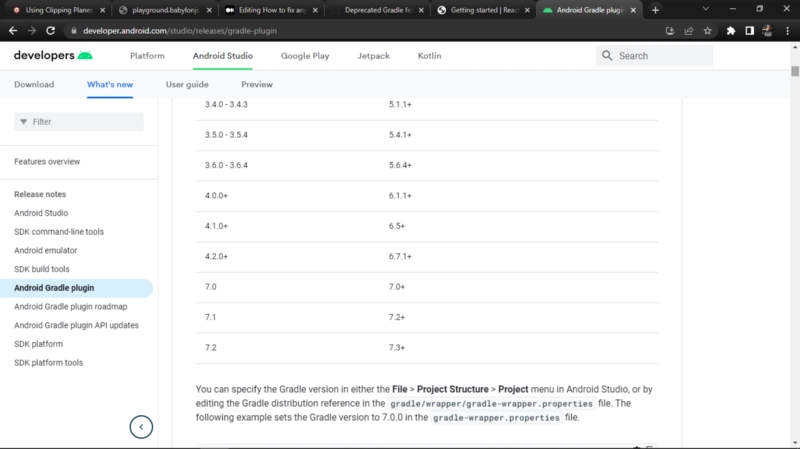
Task: Open tab search dropdown arrow
Action: coord(706,9)
